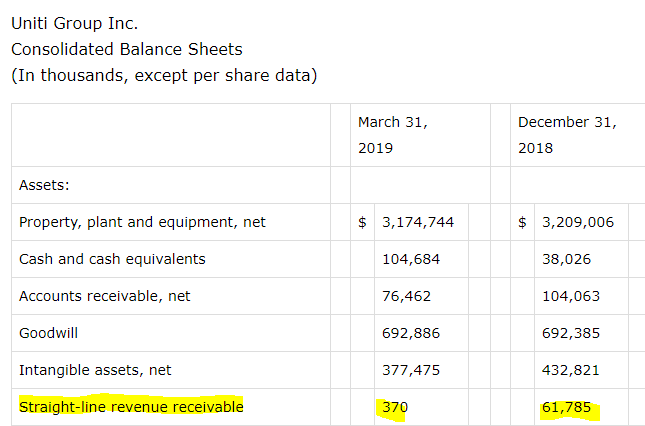Select the 104,063 receivable value
The width and height of the screenshot is (645, 426).
click(571, 296)
